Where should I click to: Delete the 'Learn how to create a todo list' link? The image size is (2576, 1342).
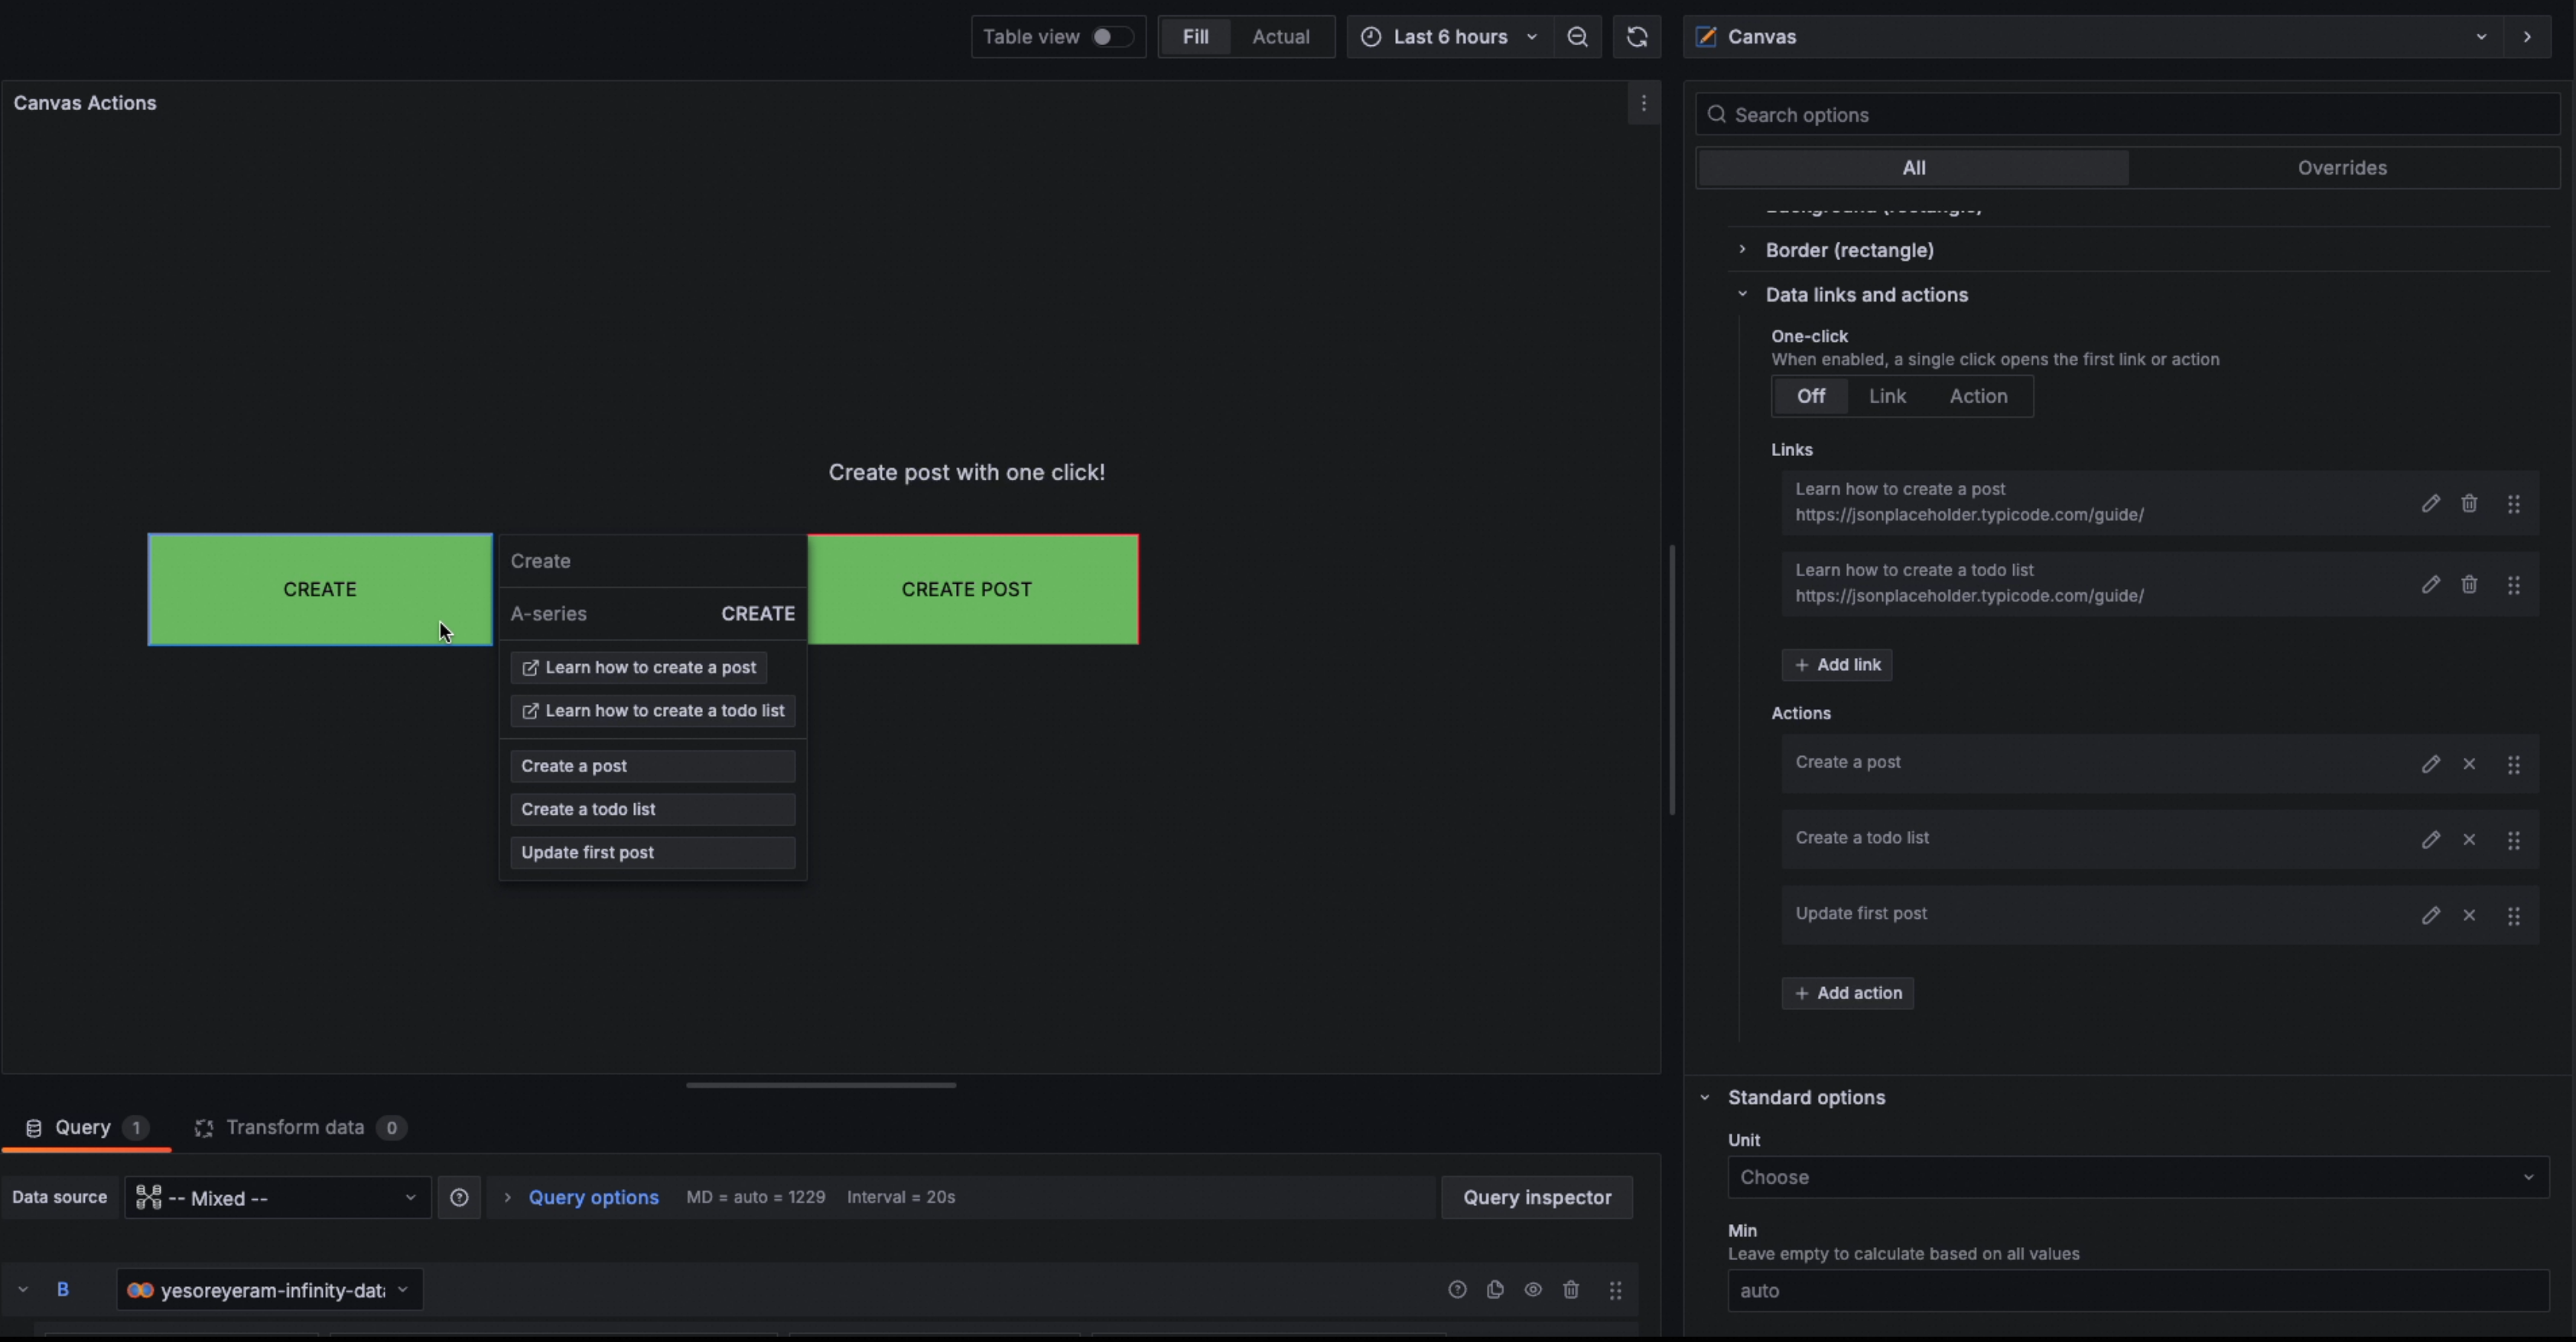2469,584
